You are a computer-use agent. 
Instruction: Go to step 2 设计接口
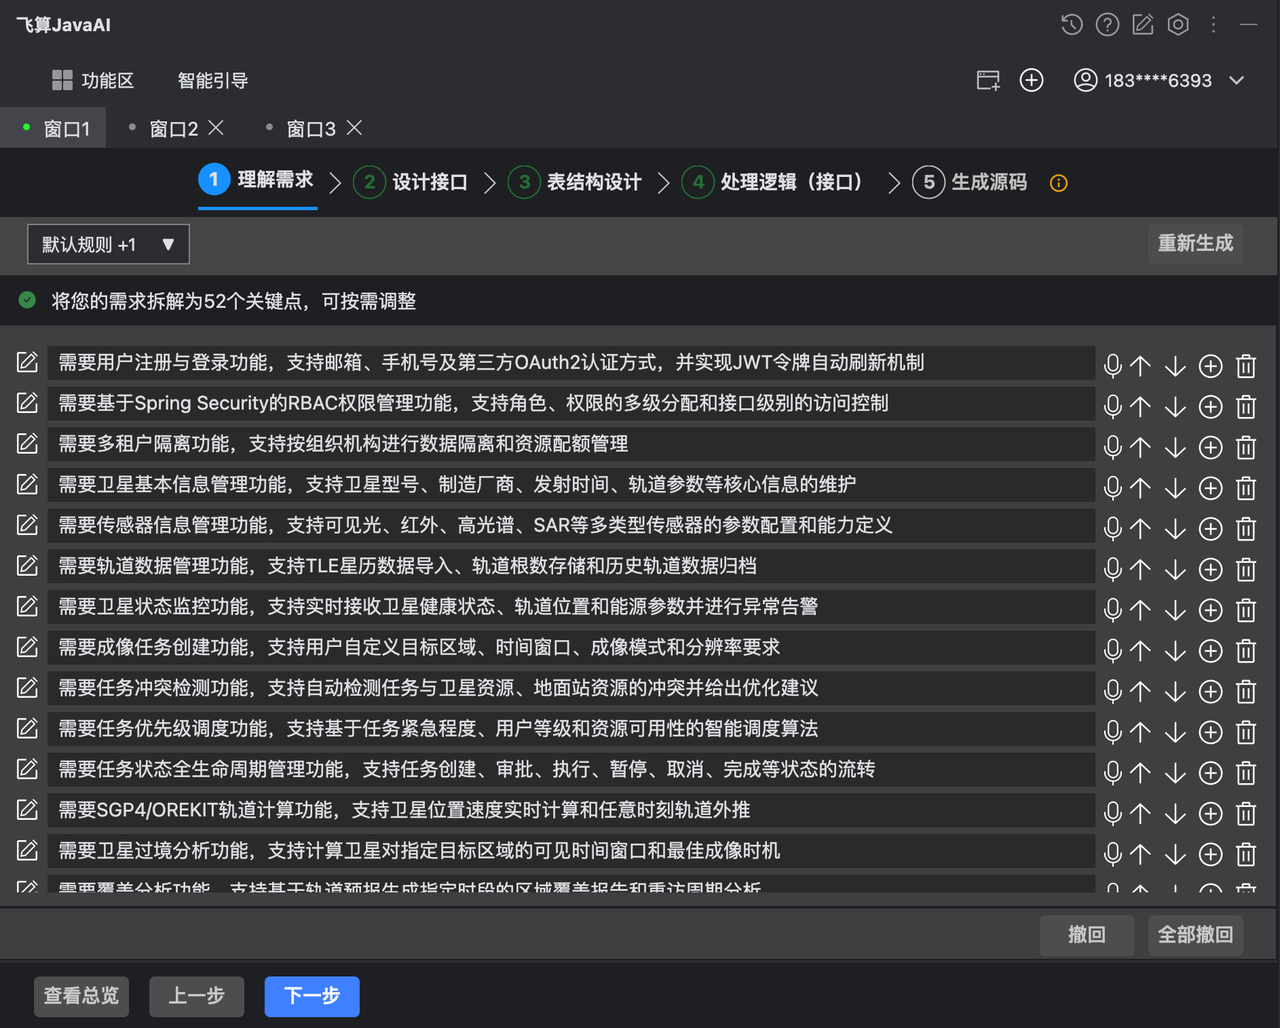click(411, 182)
